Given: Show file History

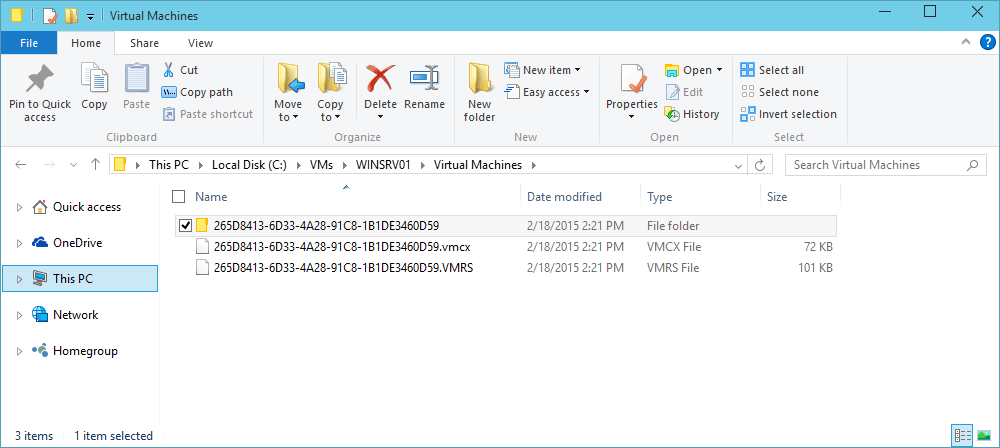Looking at the screenshot, I should (x=692, y=114).
